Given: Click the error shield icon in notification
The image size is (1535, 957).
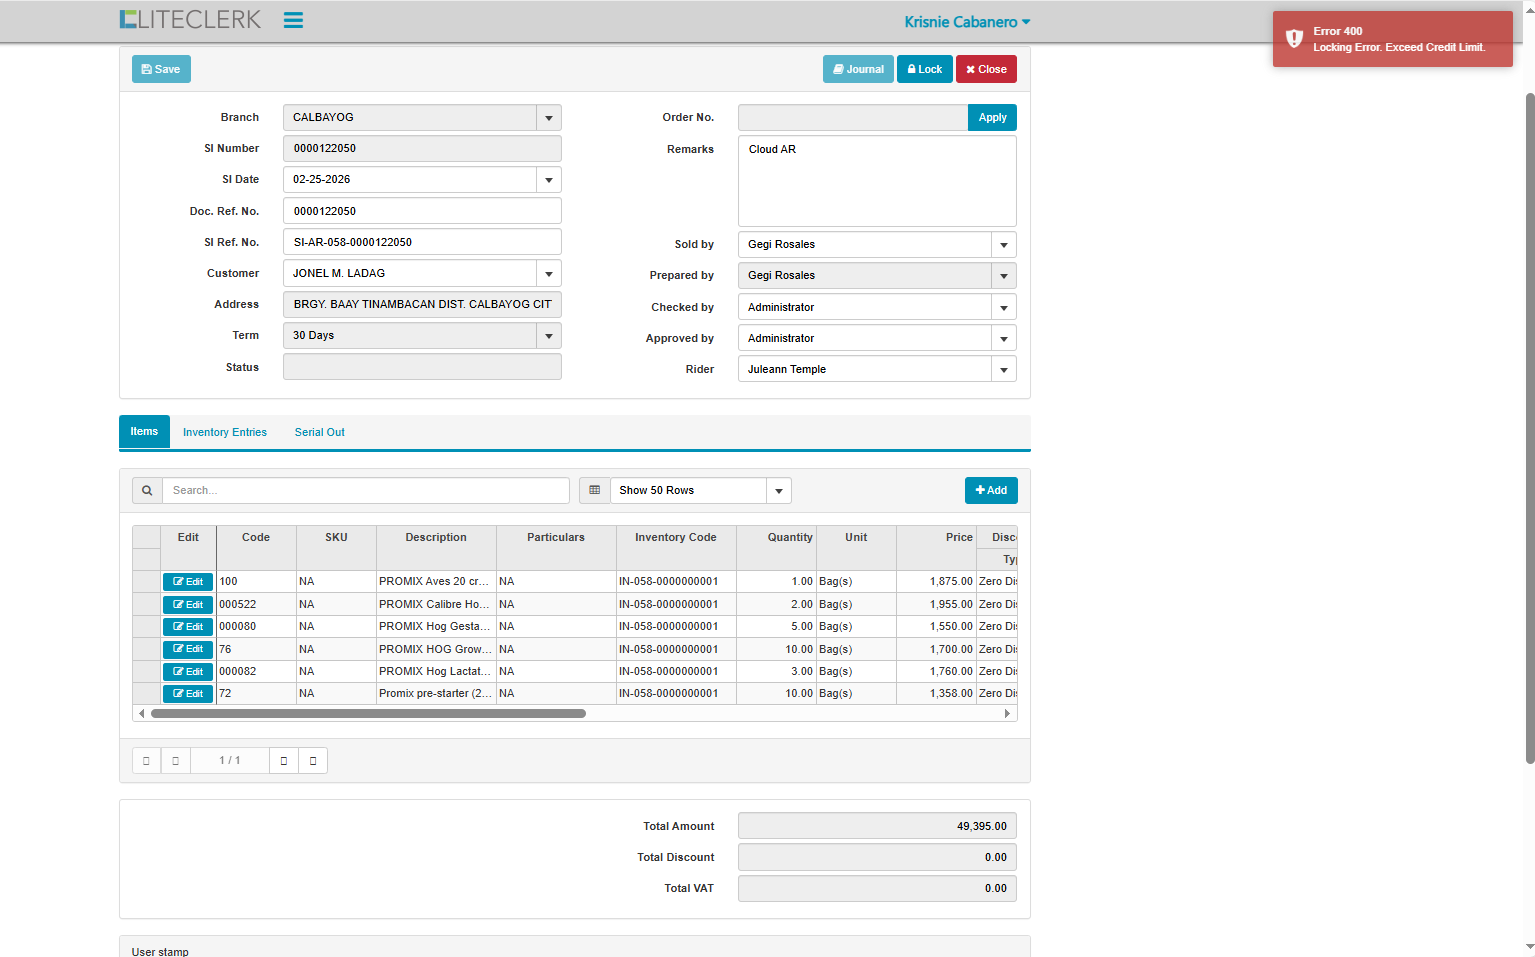Looking at the screenshot, I should point(1294,39).
